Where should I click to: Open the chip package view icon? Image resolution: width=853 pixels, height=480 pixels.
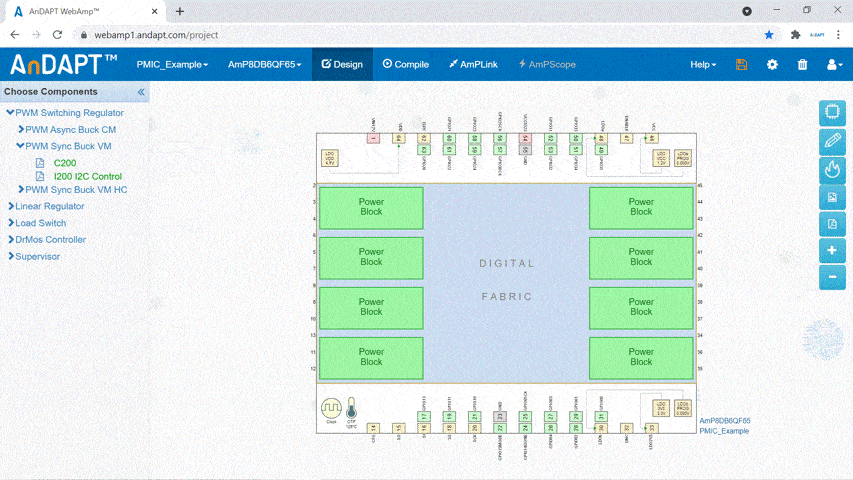(x=832, y=113)
